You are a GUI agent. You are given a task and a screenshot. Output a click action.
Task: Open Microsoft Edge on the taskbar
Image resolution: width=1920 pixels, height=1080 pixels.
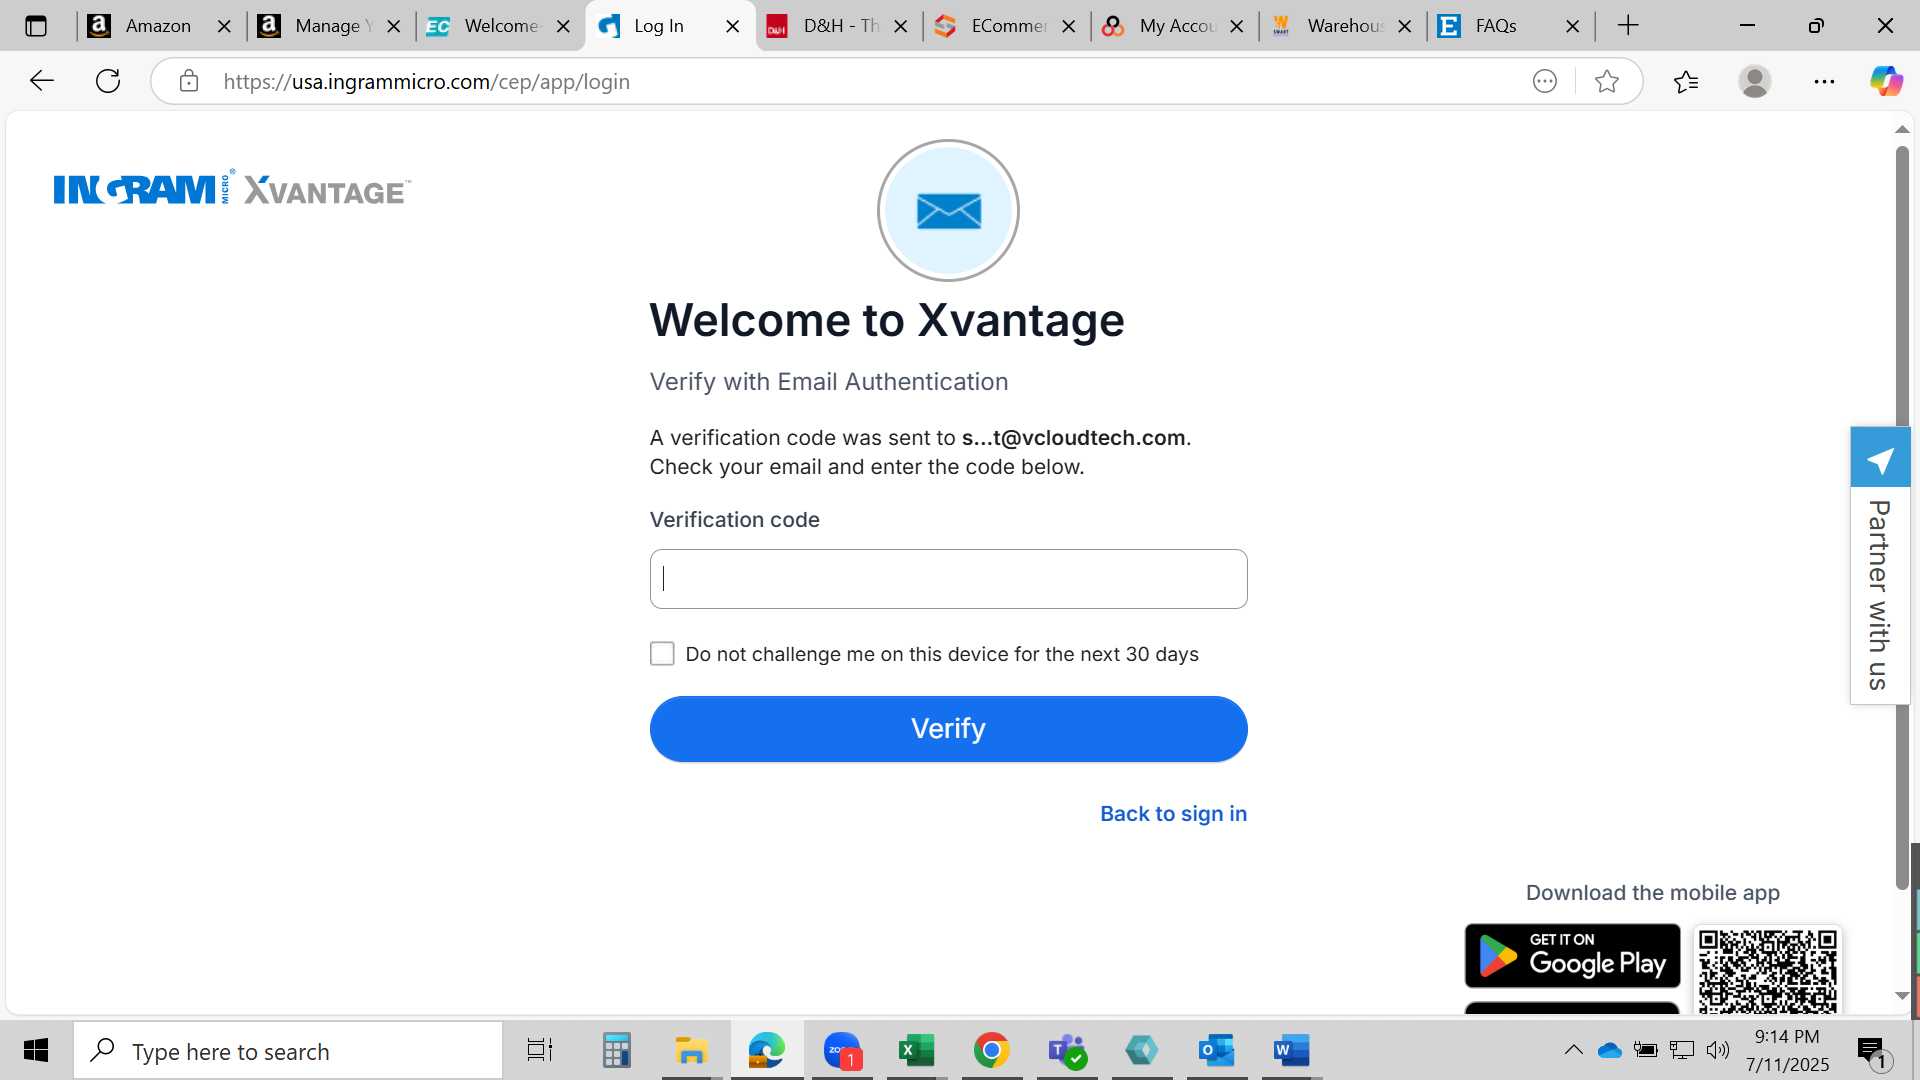coord(767,1050)
